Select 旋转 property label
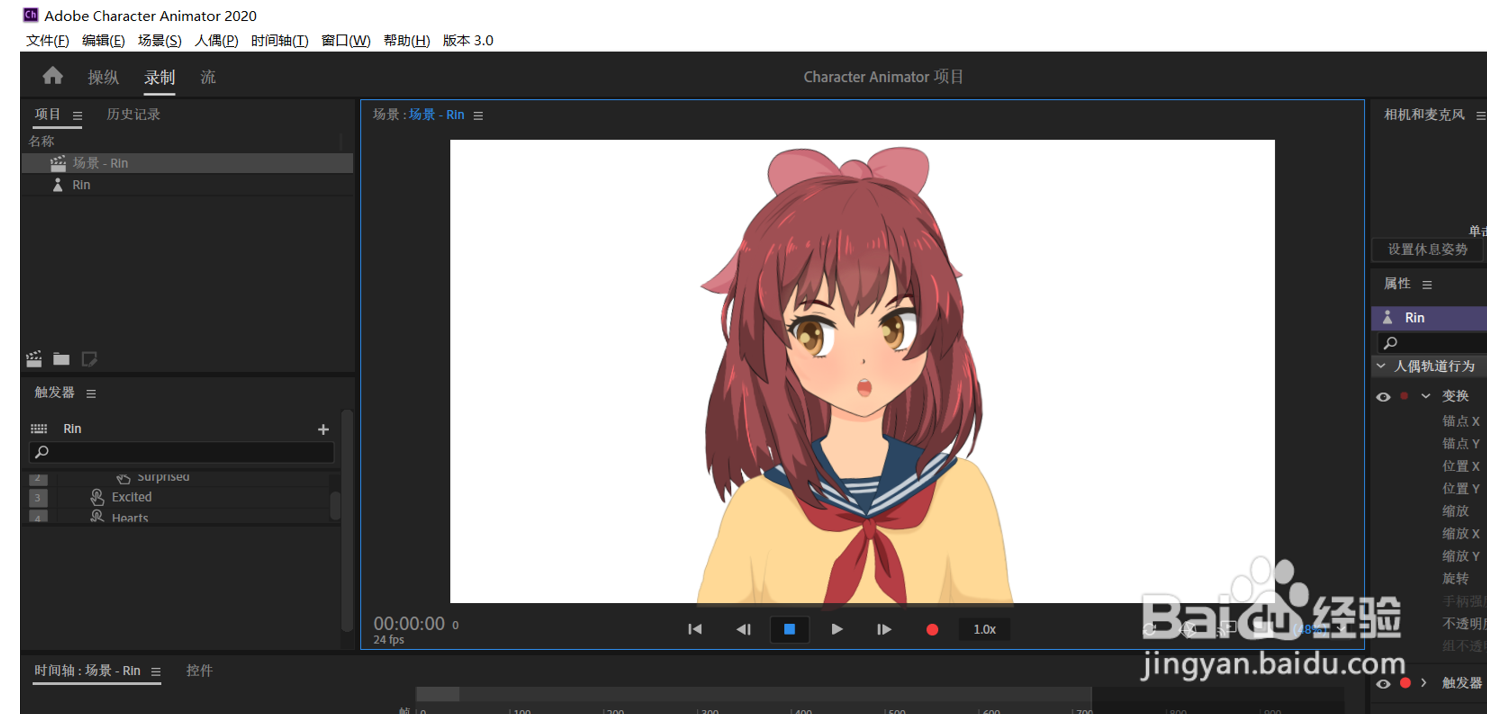This screenshot has width=1487, height=715. (1455, 578)
